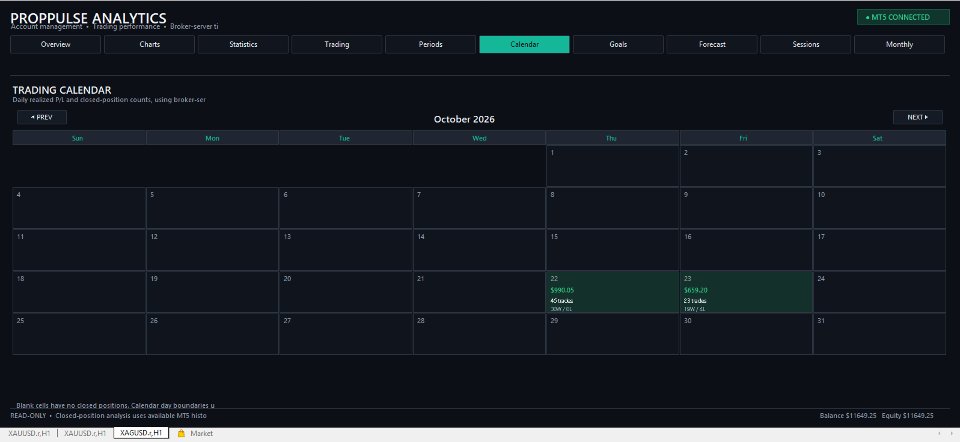Click the Tue column header
The width and height of the screenshot is (960, 442).
click(x=345, y=138)
